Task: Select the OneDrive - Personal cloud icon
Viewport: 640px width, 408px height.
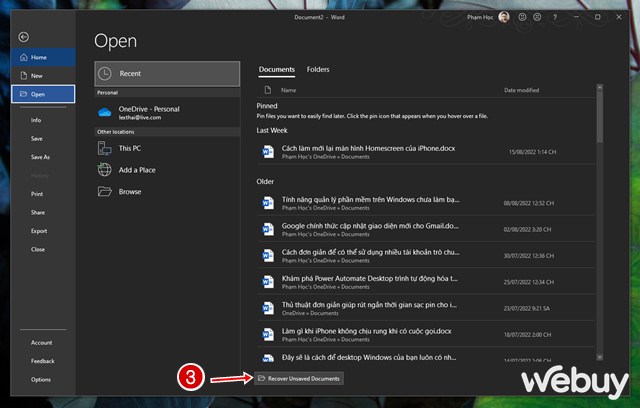Action: point(106,112)
